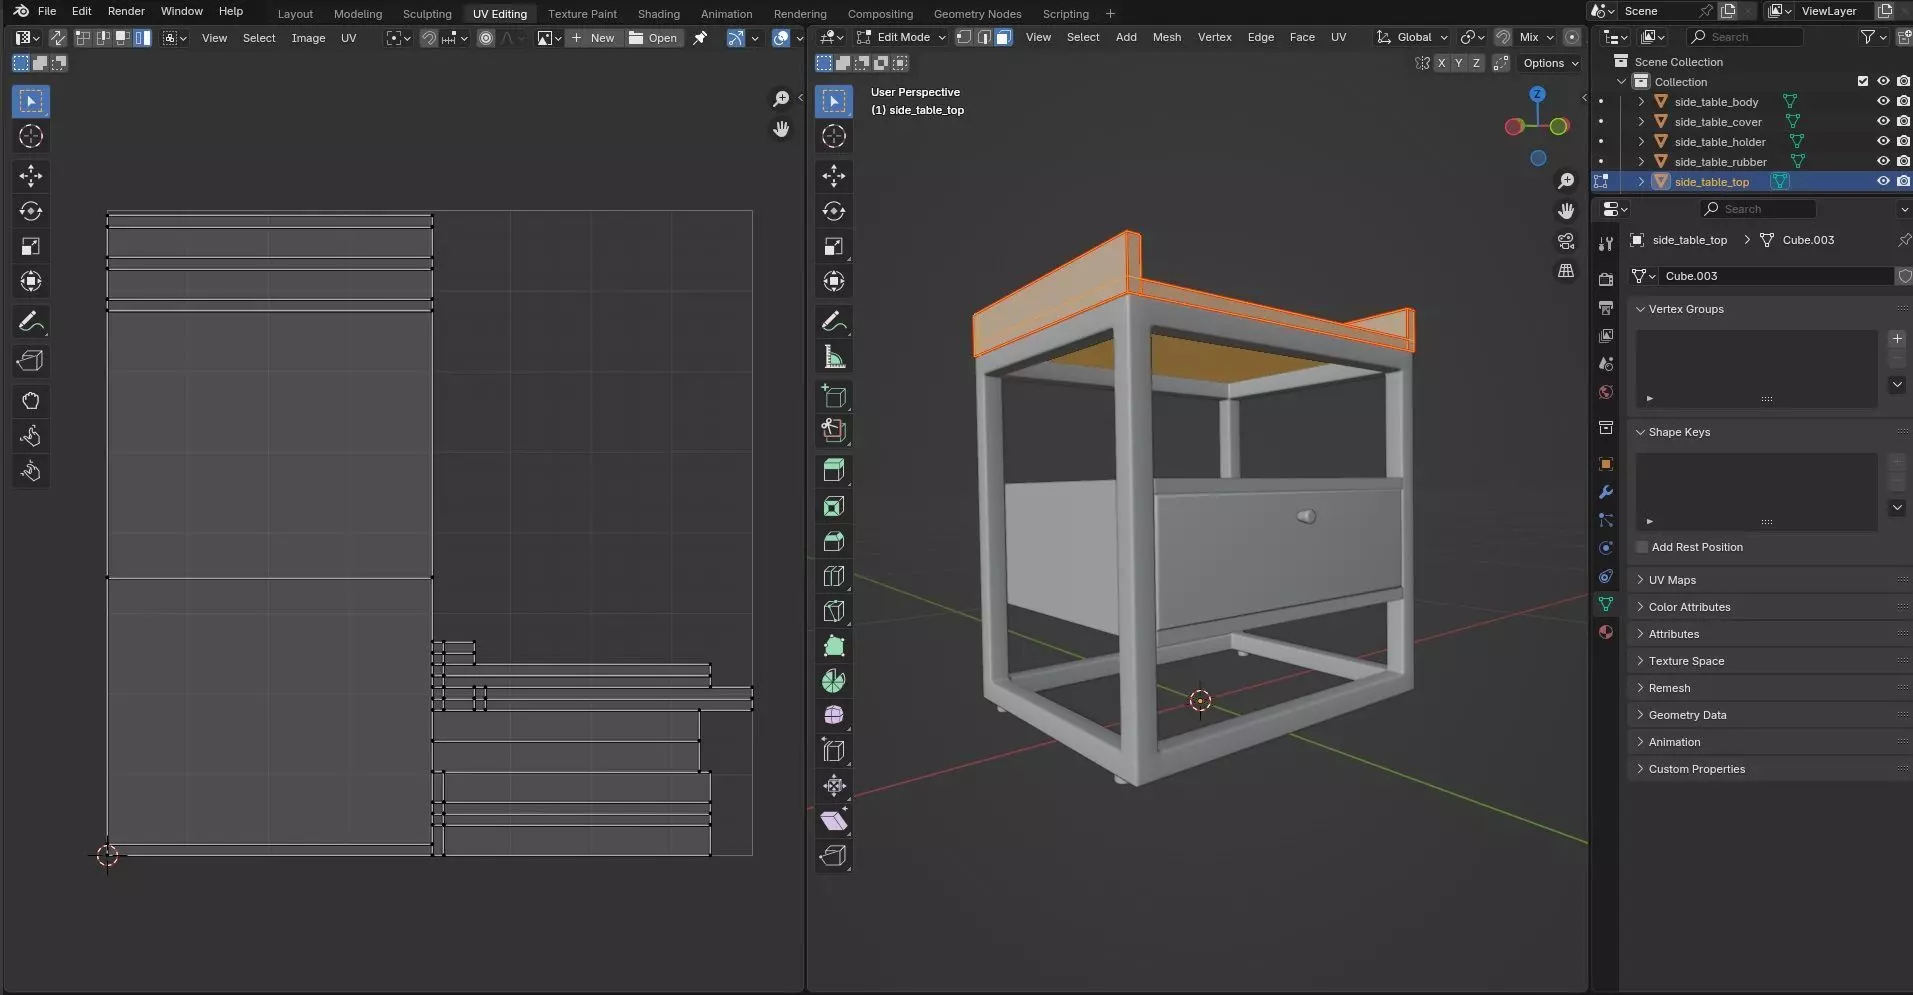This screenshot has height=995, width=1913.
Task: Select the Cursor tool in UV editor
Action: [31, 136]
